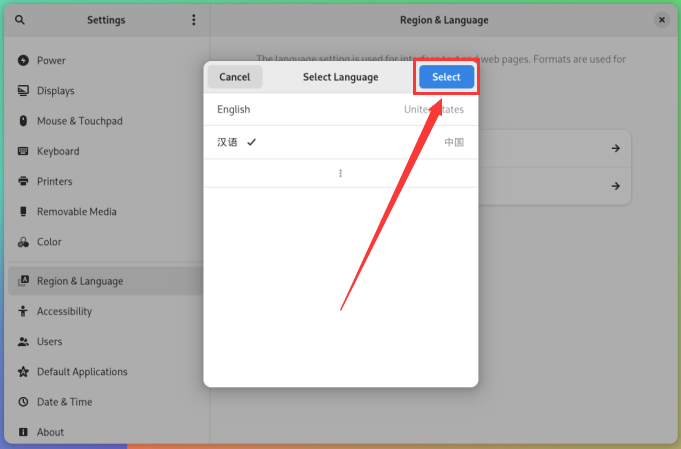Screen dimensions: 681x449
Task: Click the first right arrow in Region panel
Action: coord(616,148)
